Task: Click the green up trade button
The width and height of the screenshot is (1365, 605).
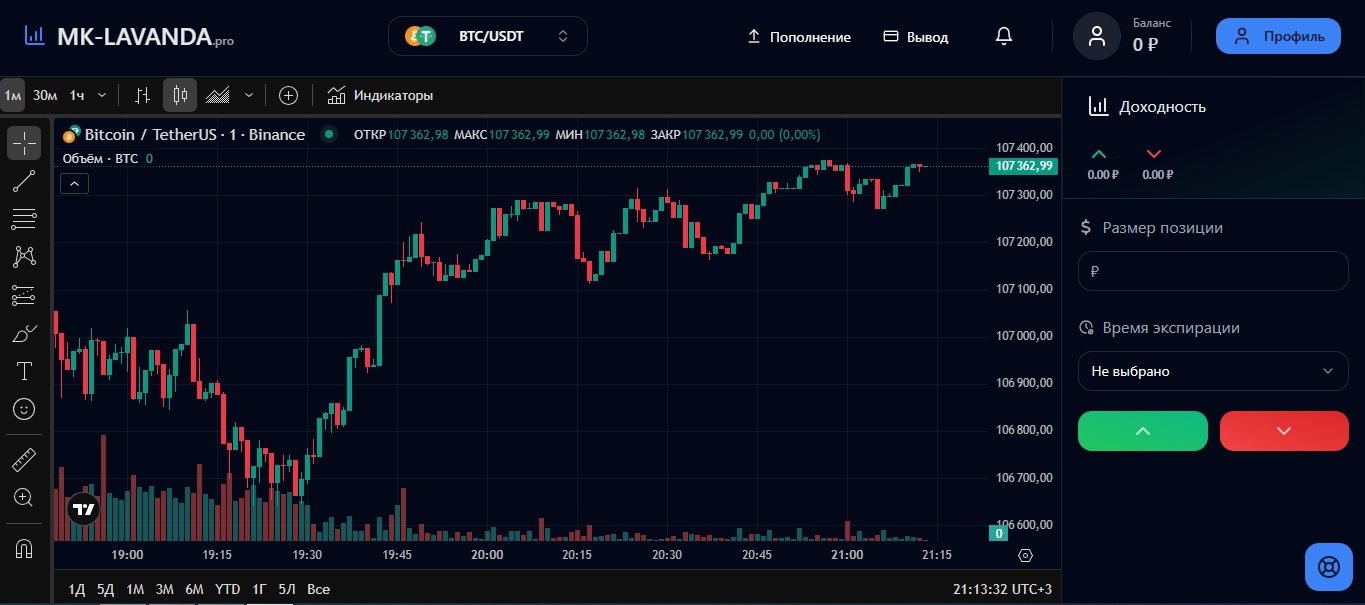Action: coord(1143,431)
